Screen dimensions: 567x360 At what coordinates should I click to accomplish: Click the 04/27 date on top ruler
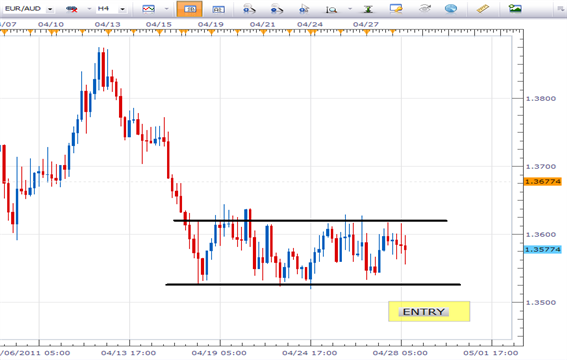[x=366, y=25]
